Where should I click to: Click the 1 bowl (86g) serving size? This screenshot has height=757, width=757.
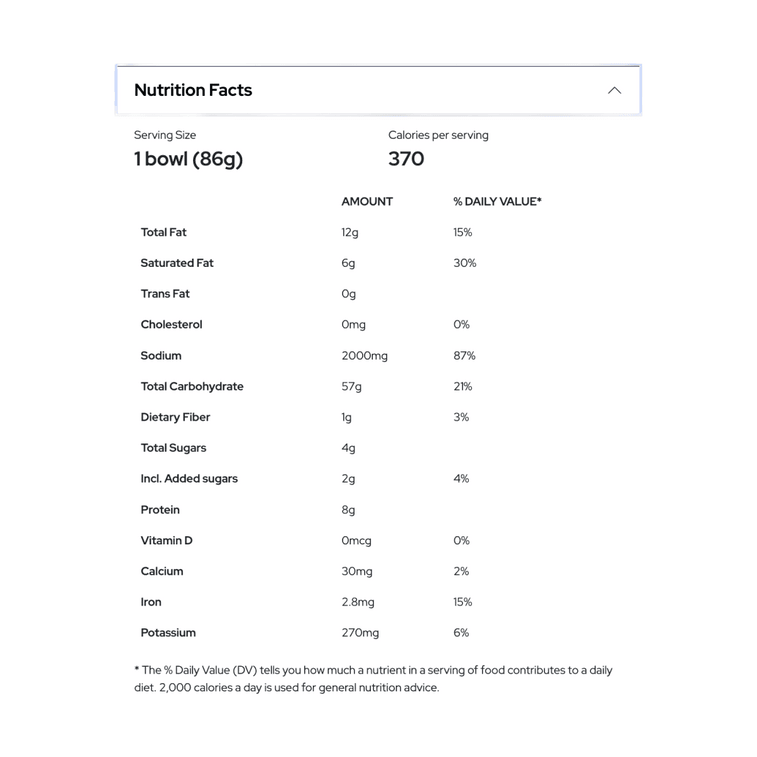188,159
